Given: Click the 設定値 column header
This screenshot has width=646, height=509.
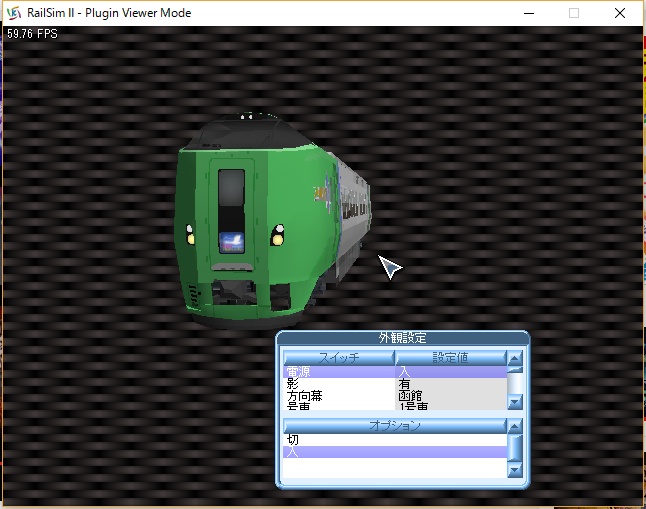Looking at the screenshot, I should pos(451,357).
